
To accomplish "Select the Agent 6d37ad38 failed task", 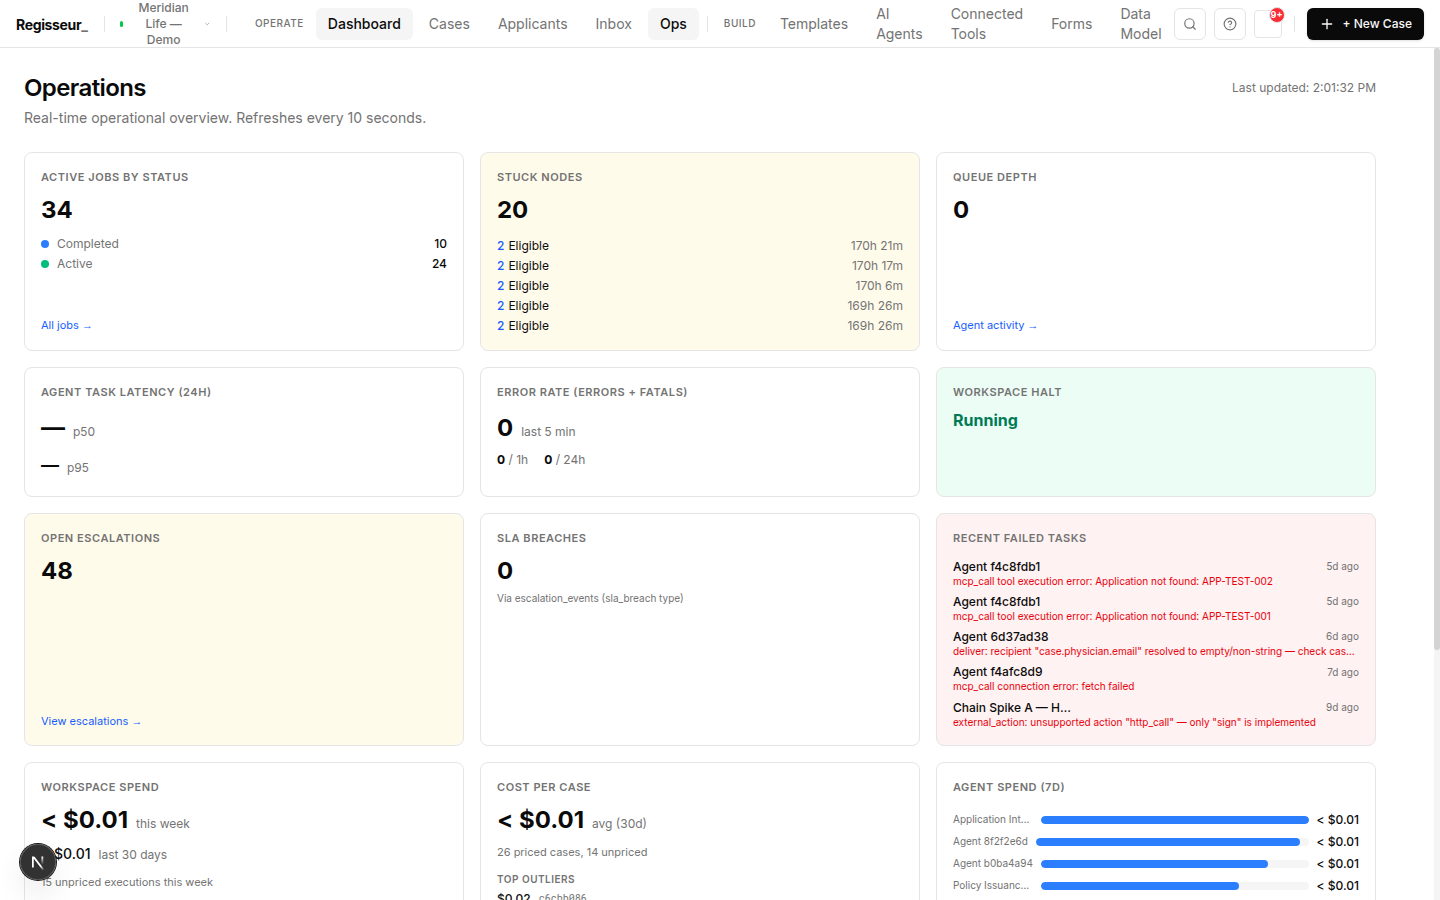I will (x=1156, y=644).
